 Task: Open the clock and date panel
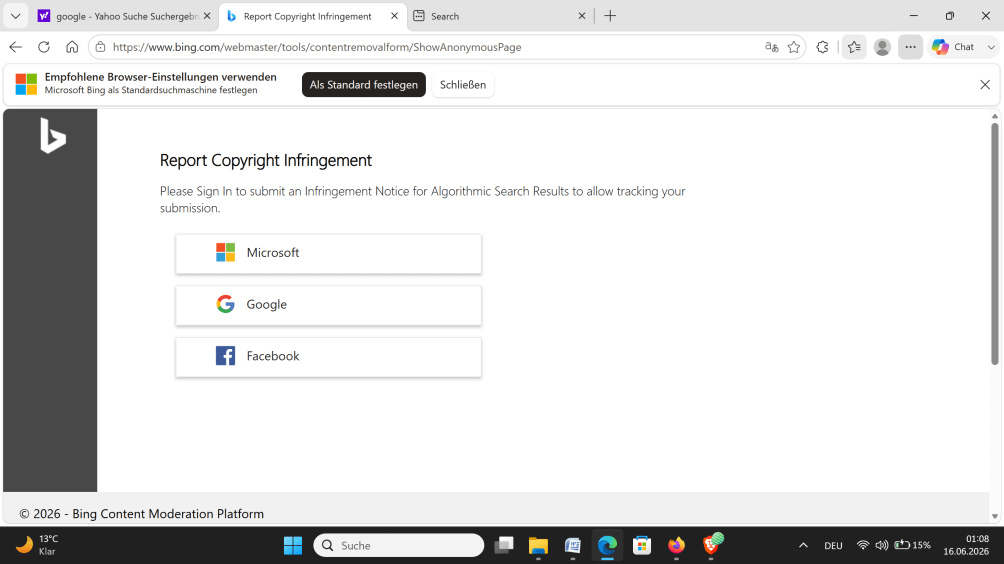(x=966, y=545)
